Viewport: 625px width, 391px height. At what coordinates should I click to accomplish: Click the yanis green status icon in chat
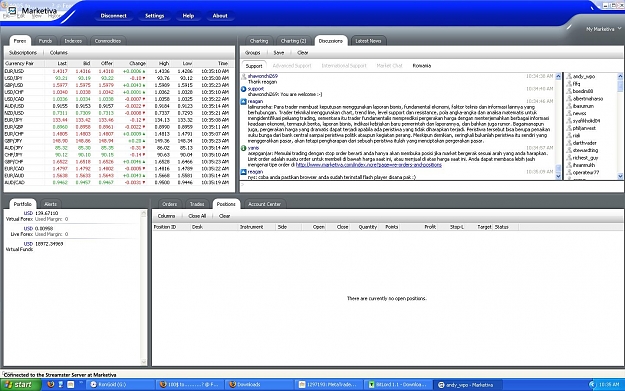tap(244, 148)
